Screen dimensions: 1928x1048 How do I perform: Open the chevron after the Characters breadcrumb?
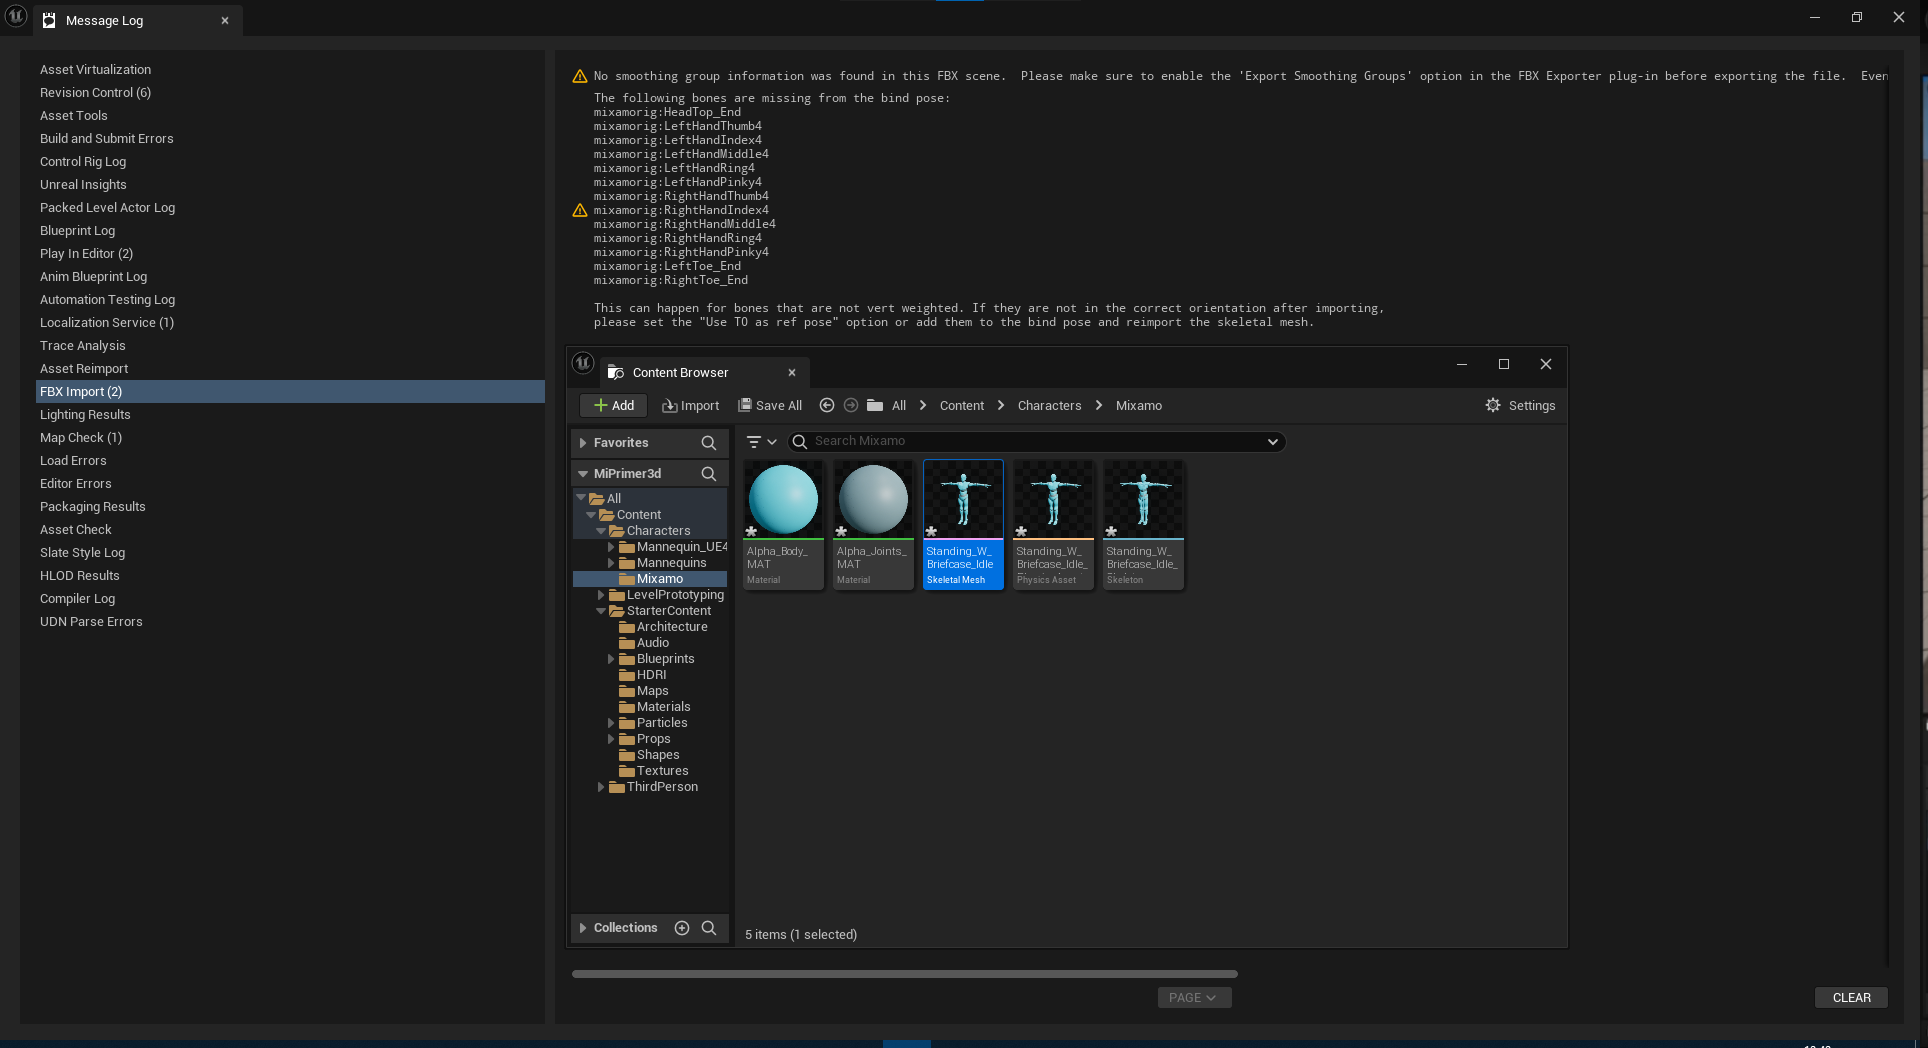point(1099,405)
